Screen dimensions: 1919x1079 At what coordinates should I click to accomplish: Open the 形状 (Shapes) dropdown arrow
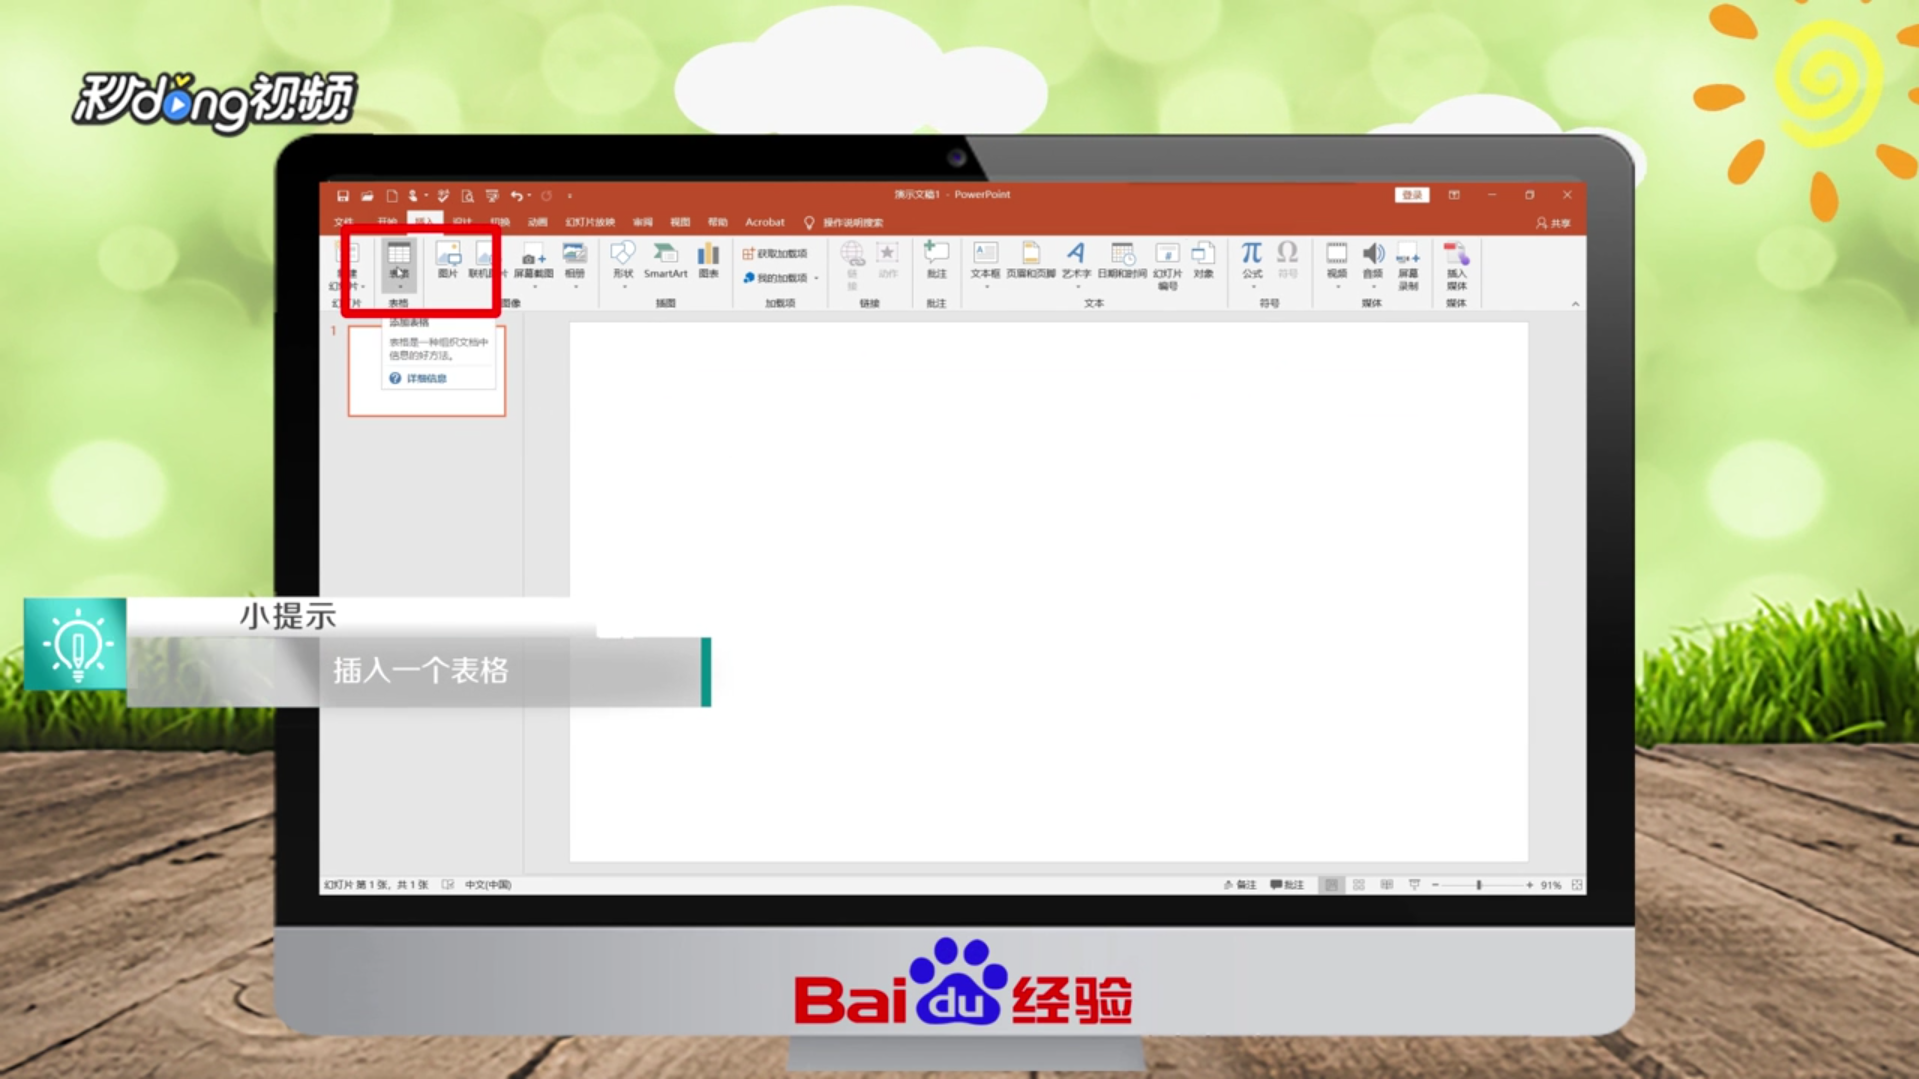(x=624, y=287)
